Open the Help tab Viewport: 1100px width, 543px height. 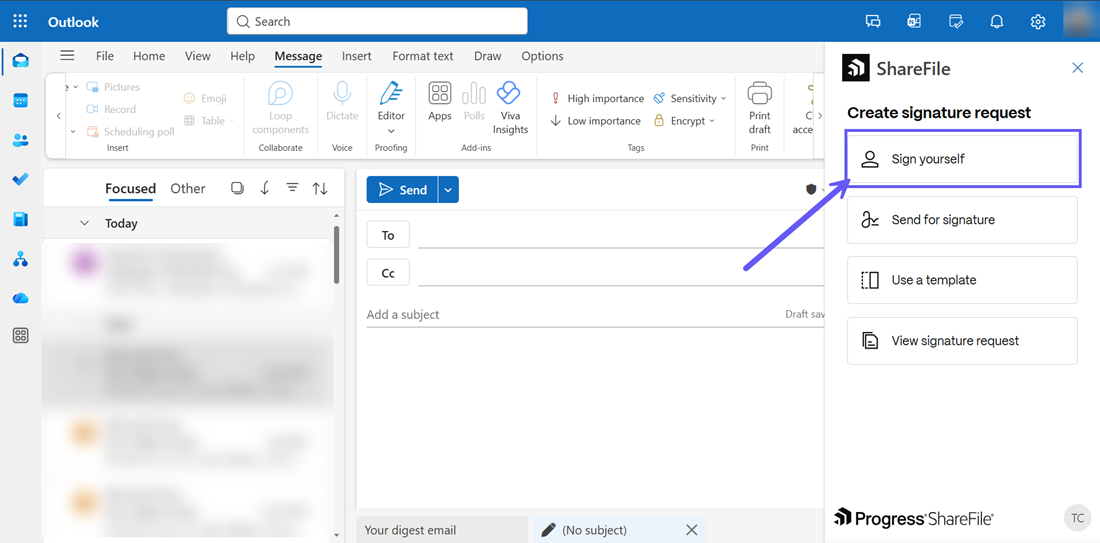[243, 56]
